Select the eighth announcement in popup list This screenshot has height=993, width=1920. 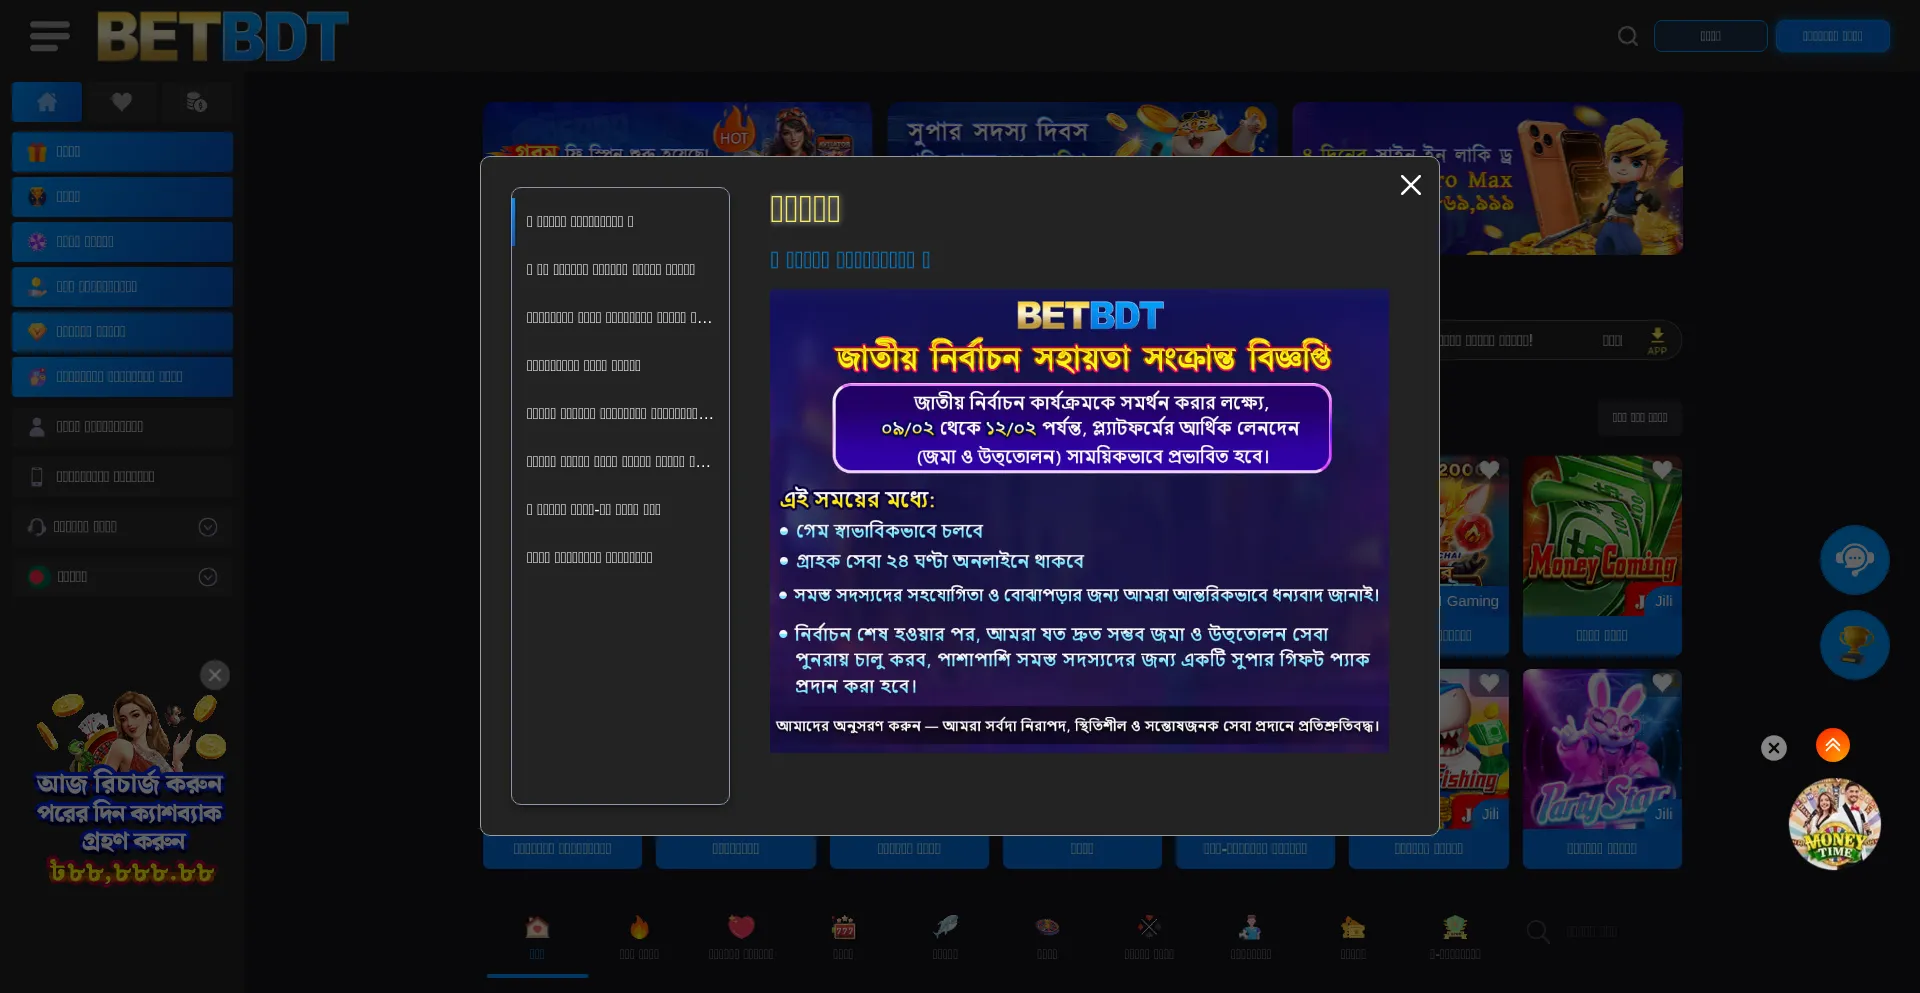coord(620,558)
